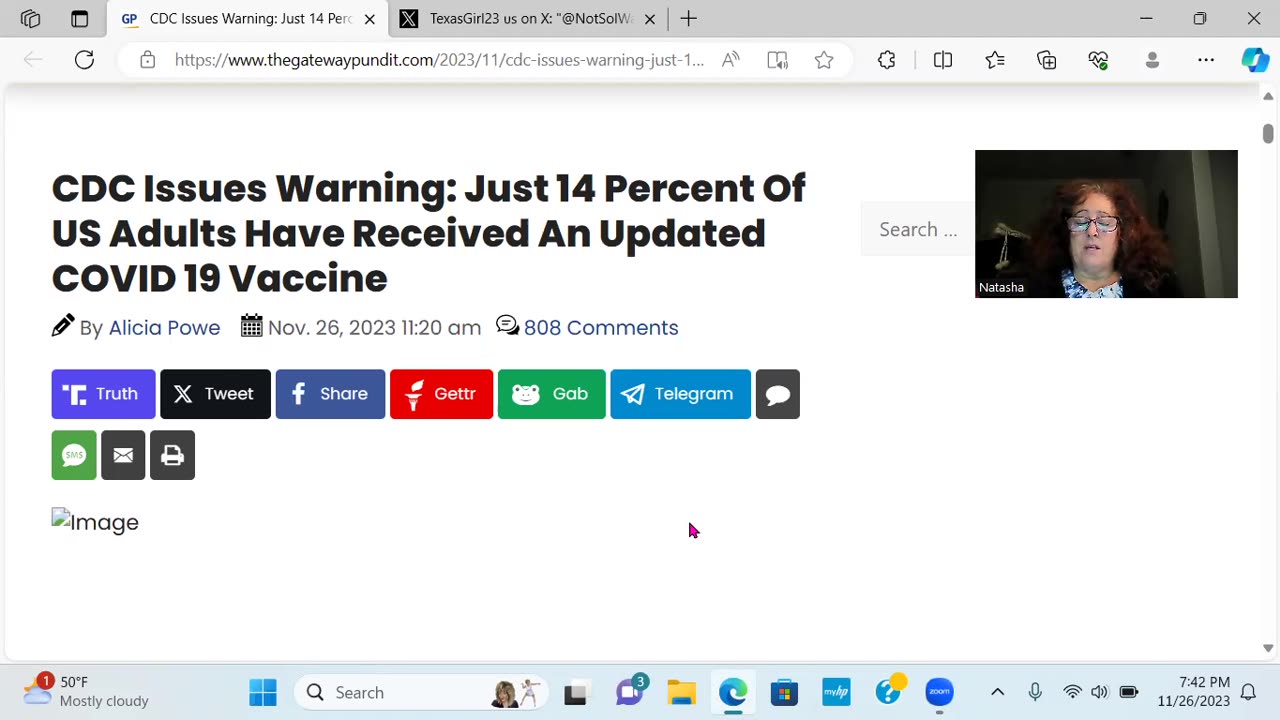Open File Explorer from taskbar
The image size is (1280, 720).
[x=681, y=692]
